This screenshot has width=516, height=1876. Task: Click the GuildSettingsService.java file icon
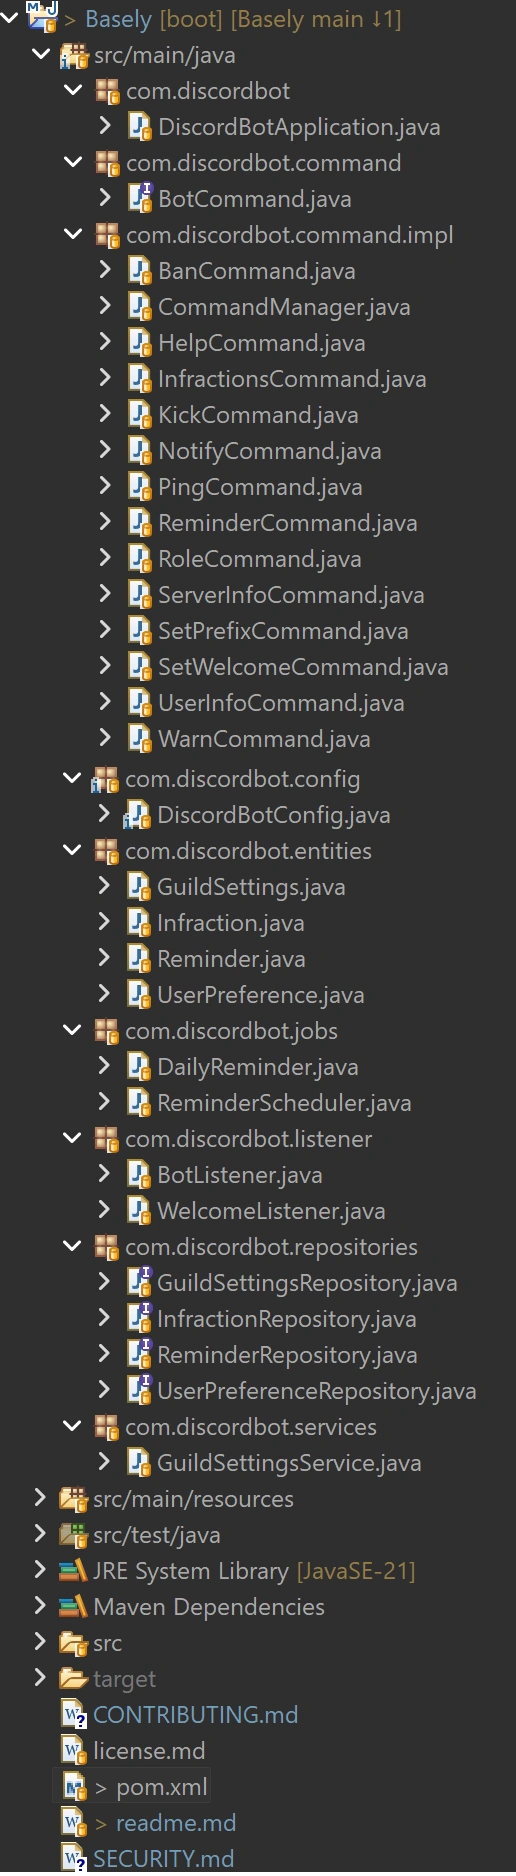138,1463
